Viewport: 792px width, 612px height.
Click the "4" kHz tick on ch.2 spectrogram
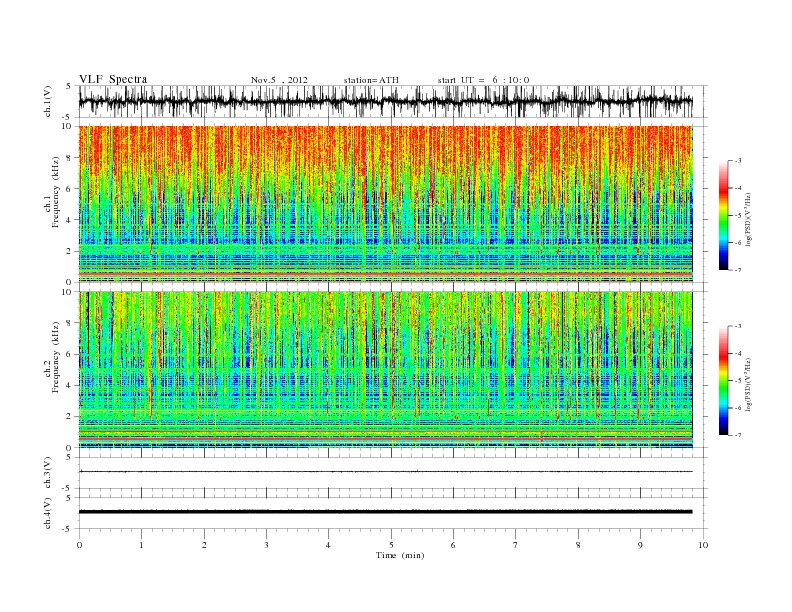[69, 386]
